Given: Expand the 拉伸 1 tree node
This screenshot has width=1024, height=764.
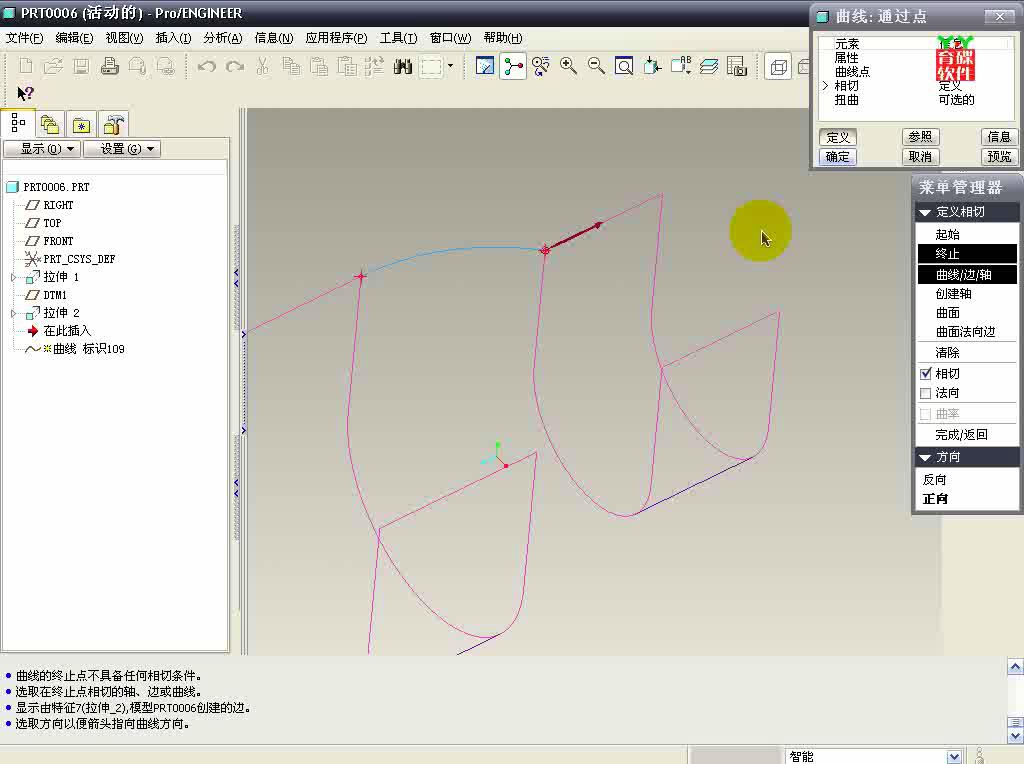Looking at the screenshot, I should coord(14,278).
